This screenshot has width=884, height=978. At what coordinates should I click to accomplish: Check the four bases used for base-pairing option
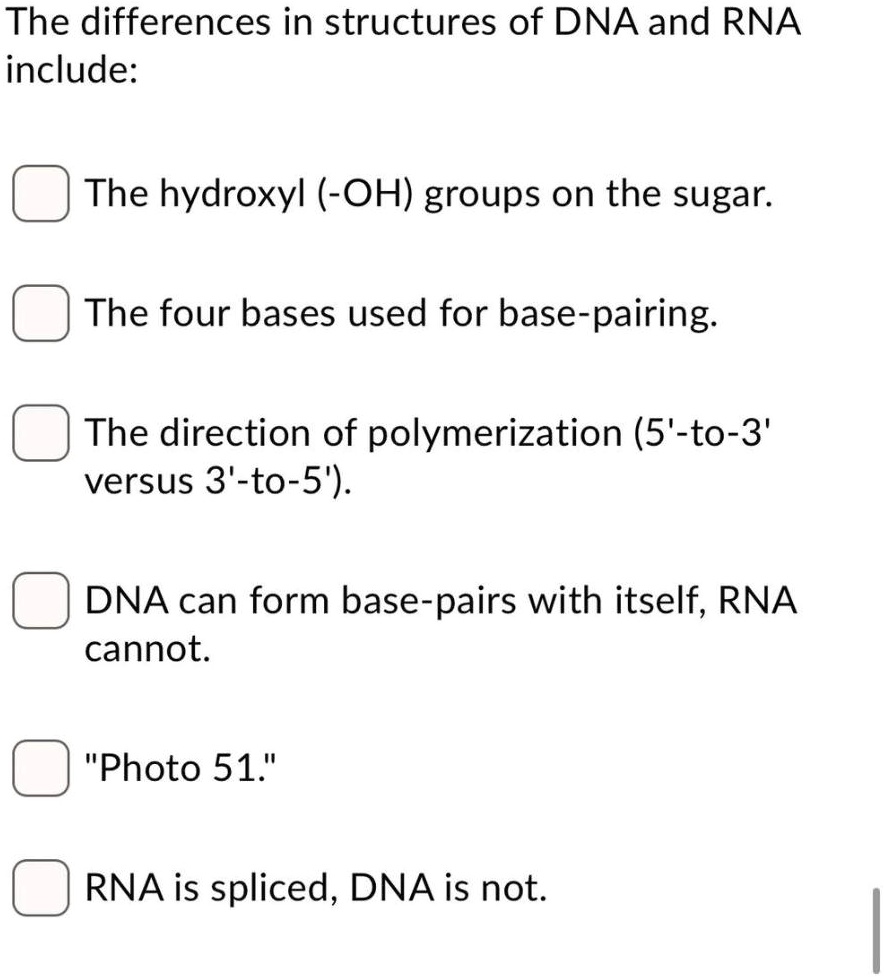pos(40,315)
